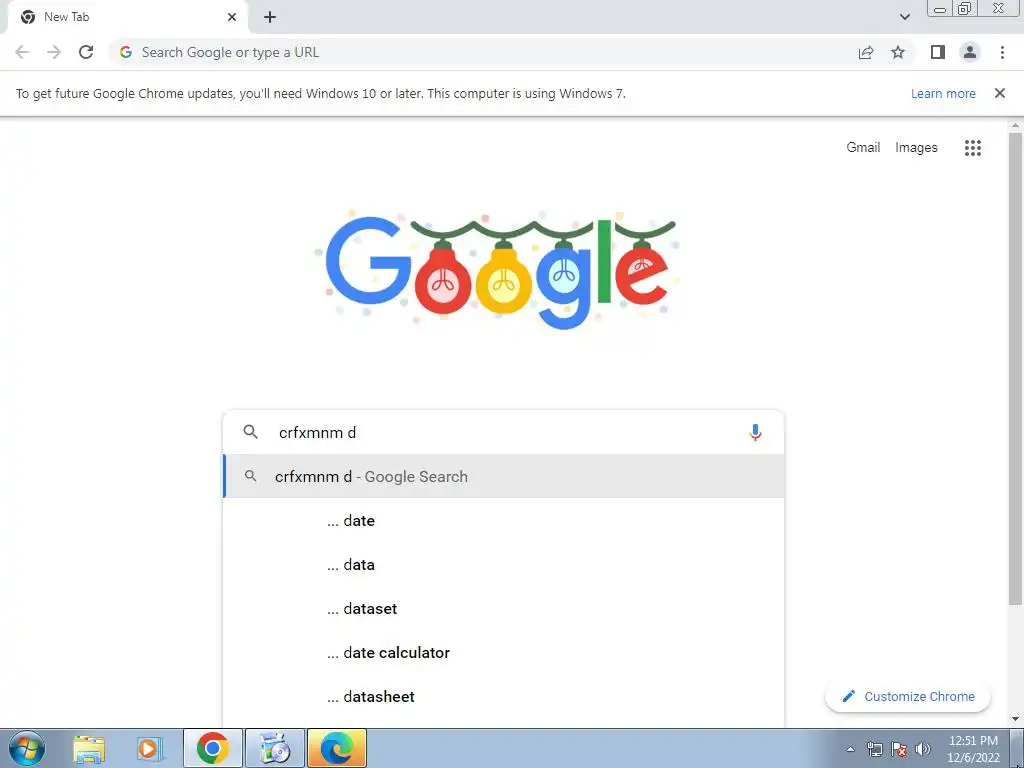1024x768 pixels.
Task: Click the disc installer taskbar icon
Action: tap(275, 748)
